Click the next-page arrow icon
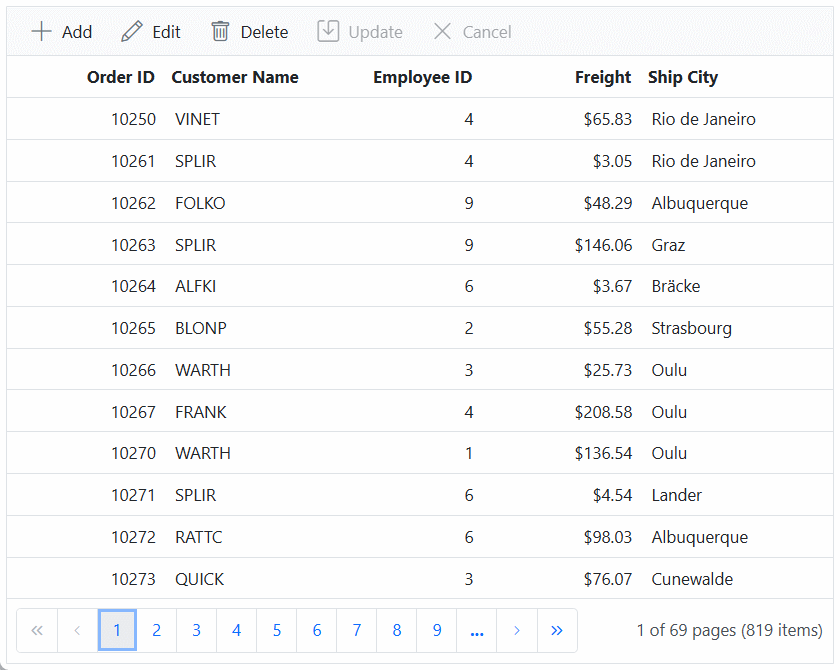 coord(517,630)
